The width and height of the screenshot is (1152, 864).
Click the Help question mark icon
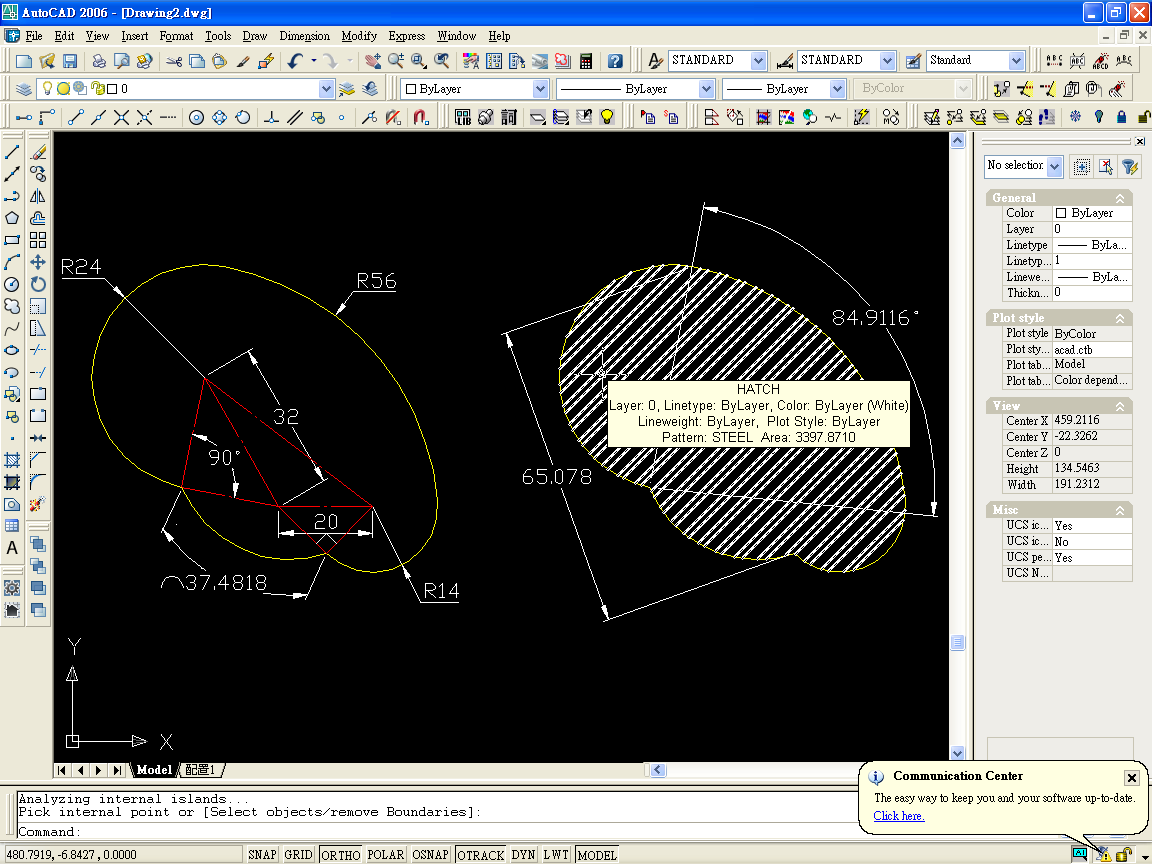pyautogui.click(x=616, y=61)
